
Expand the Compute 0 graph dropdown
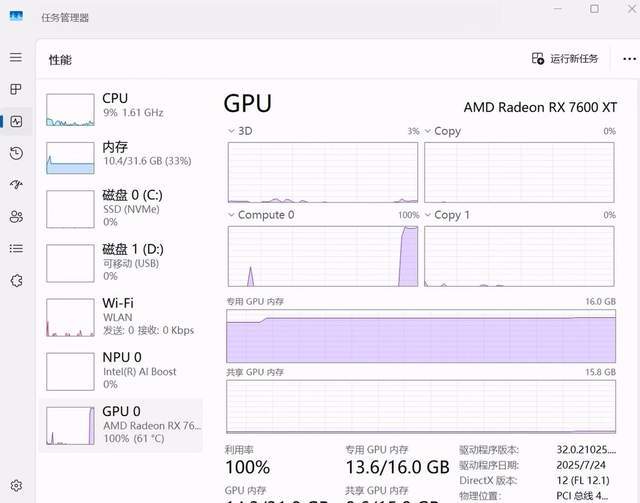[x=232, y=215]
